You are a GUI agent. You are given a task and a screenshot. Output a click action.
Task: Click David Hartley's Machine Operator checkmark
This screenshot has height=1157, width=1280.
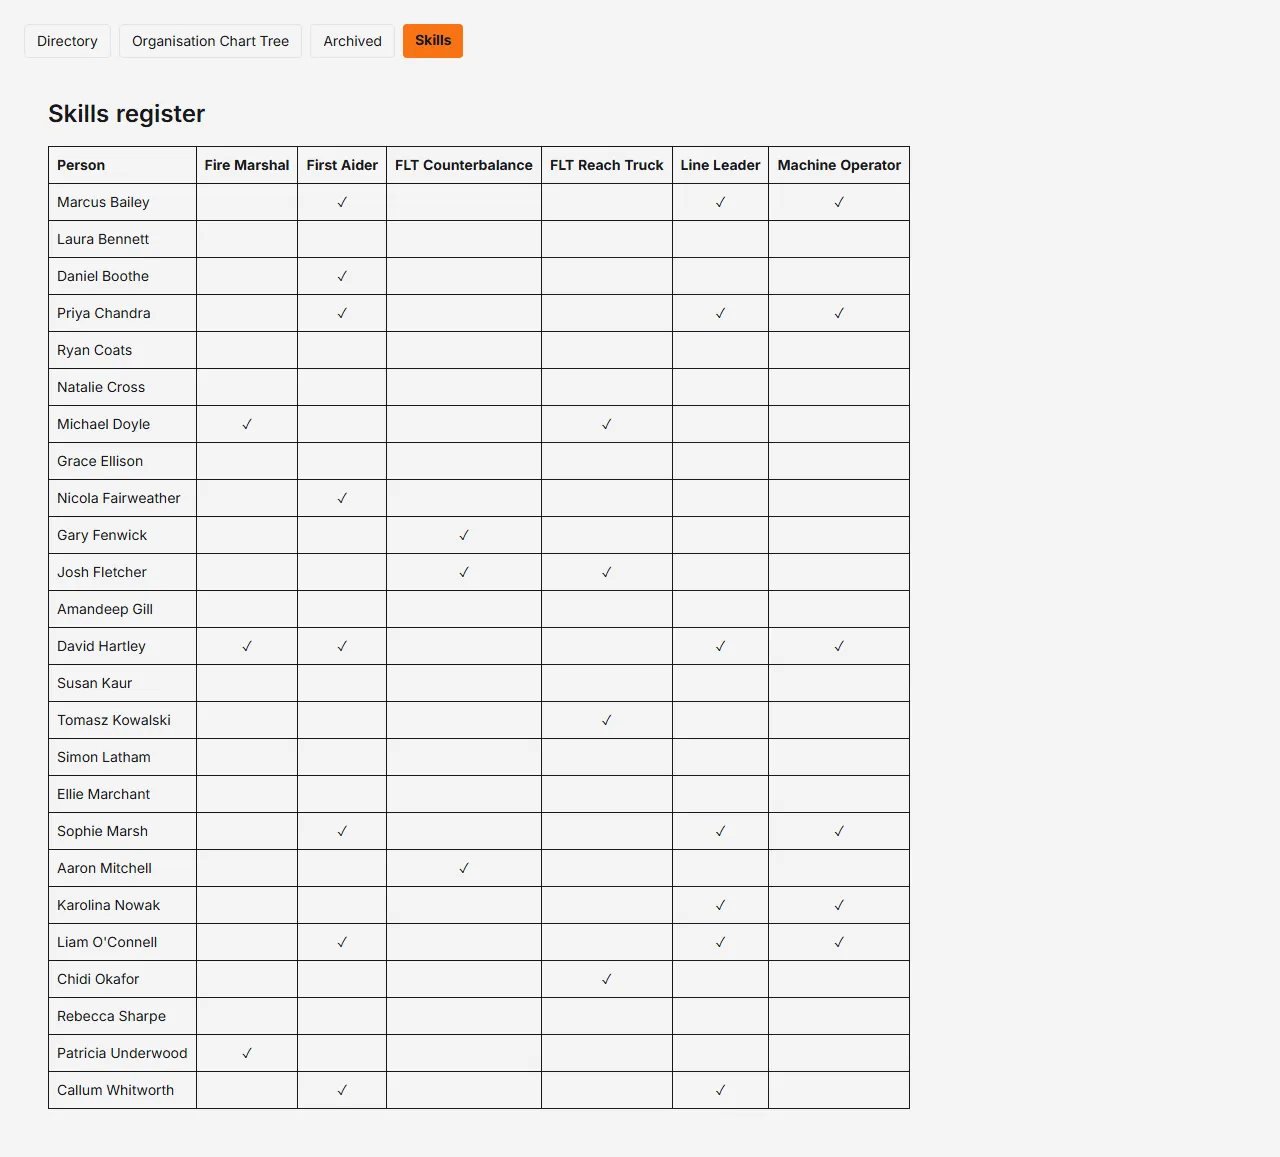pyautogui.click(x=839, y=646)
